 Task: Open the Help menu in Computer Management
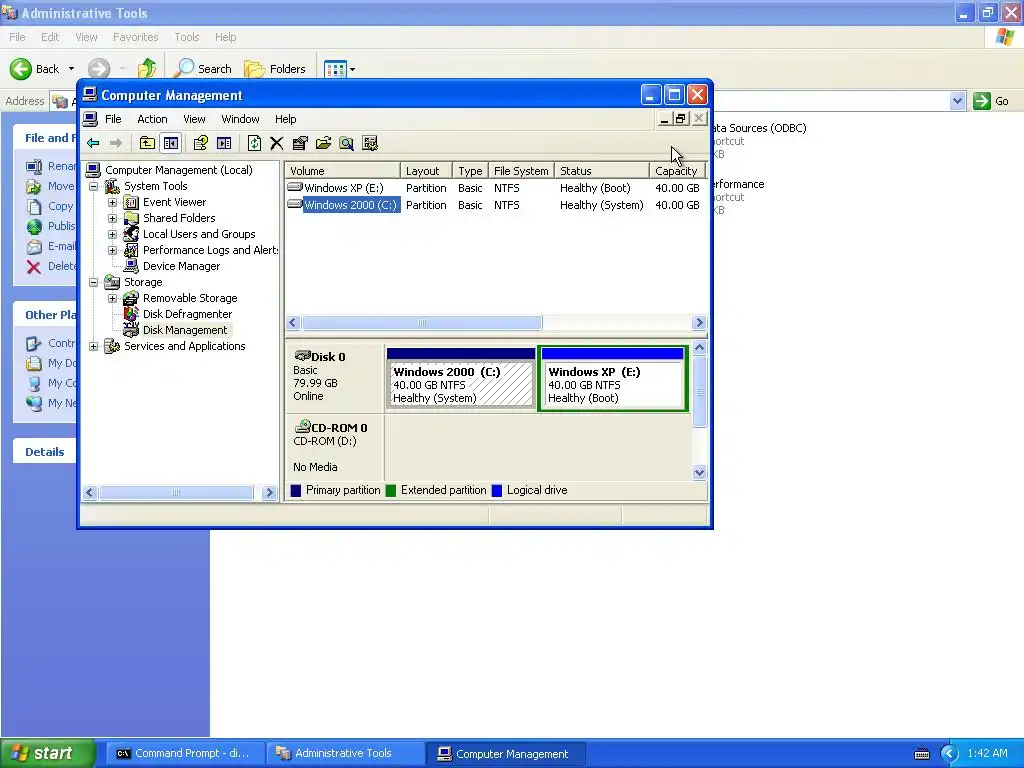pos(285,119)
